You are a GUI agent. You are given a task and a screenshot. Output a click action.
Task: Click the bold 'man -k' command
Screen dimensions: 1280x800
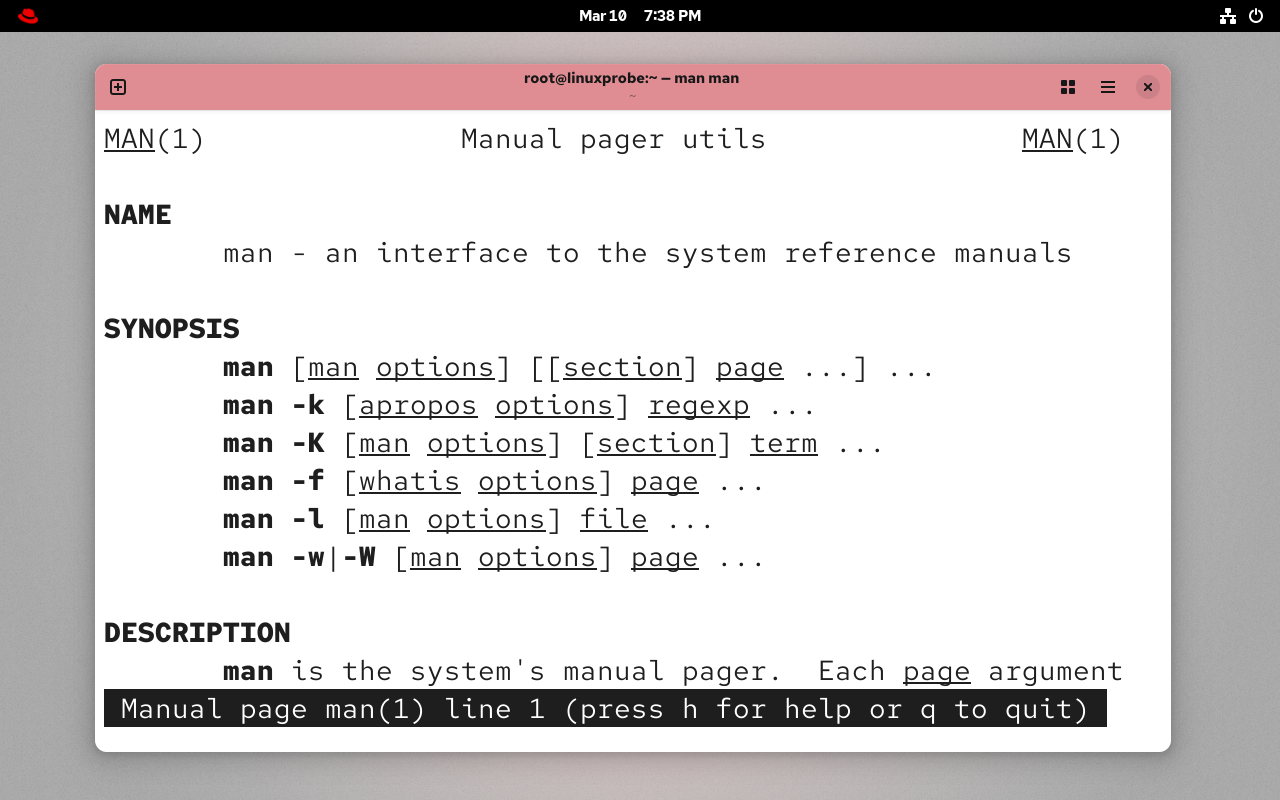click(x=273, y=405)
